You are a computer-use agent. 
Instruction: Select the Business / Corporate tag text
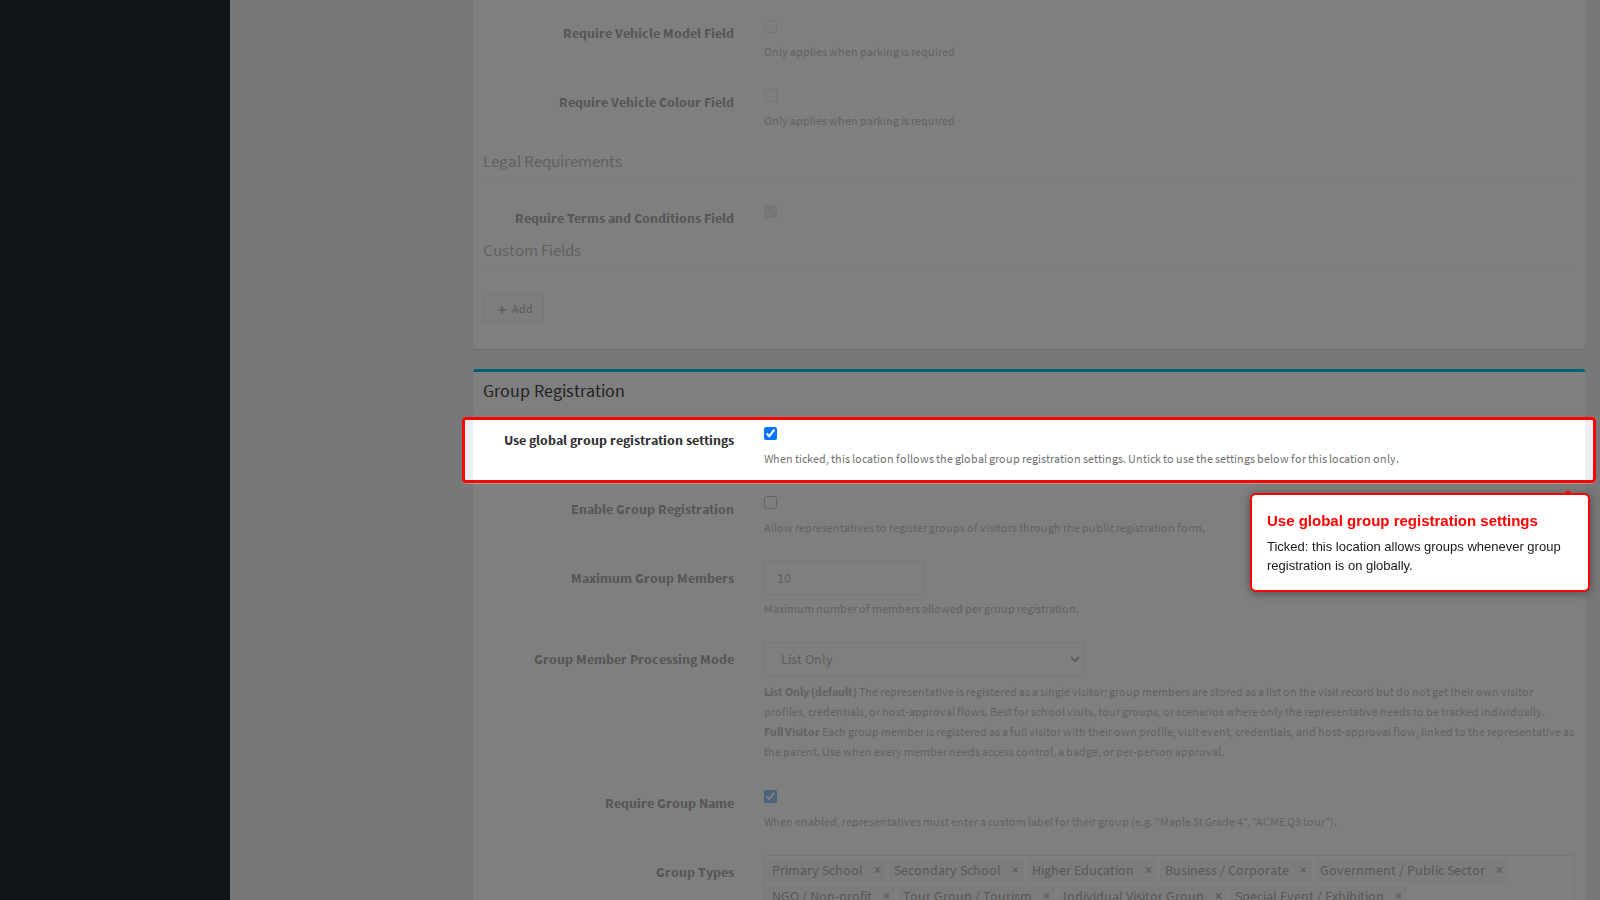(x=1227, y=871)
